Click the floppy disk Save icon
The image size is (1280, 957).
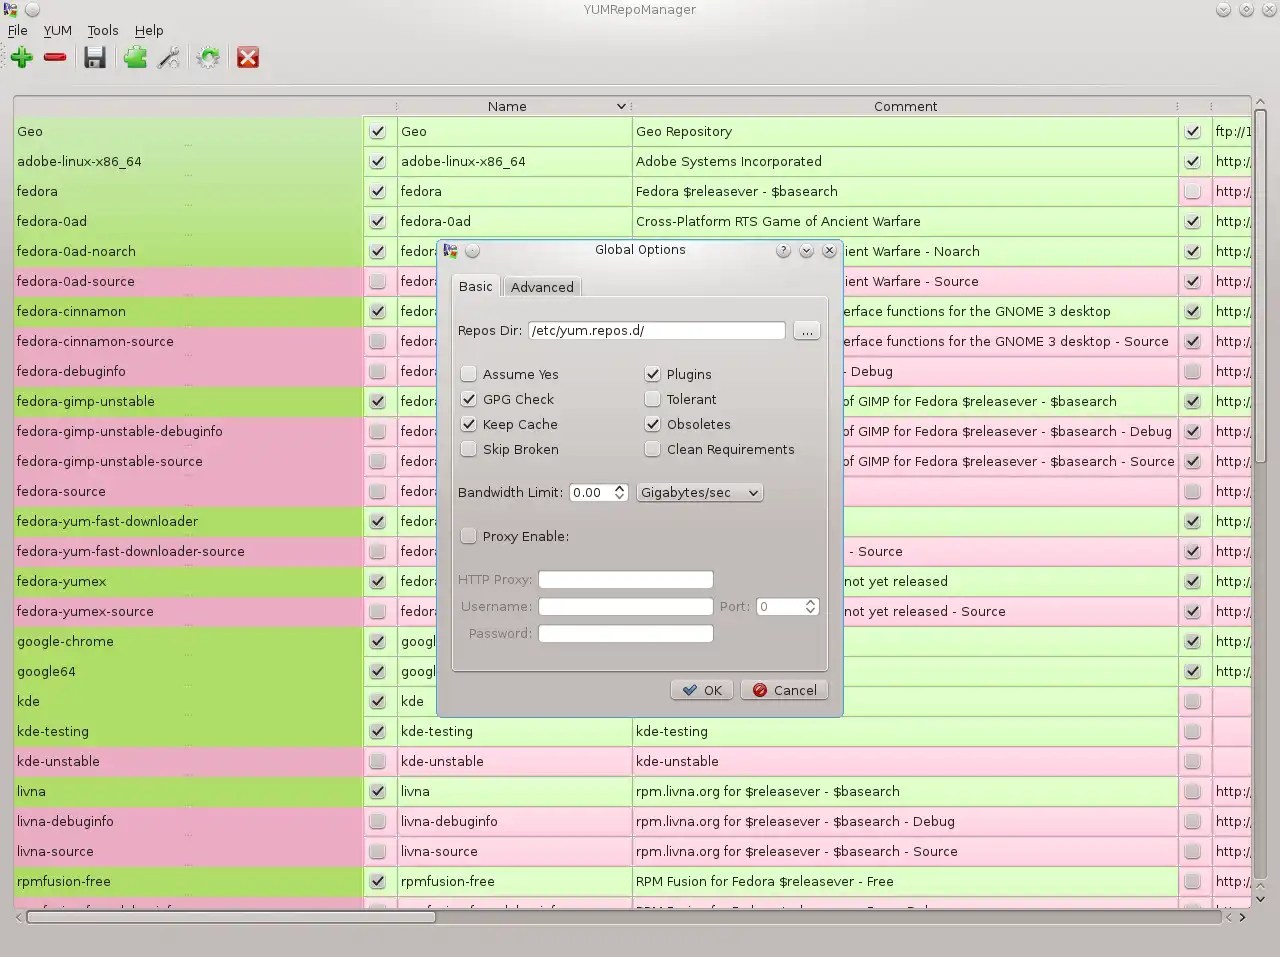(x=95, y=58)
